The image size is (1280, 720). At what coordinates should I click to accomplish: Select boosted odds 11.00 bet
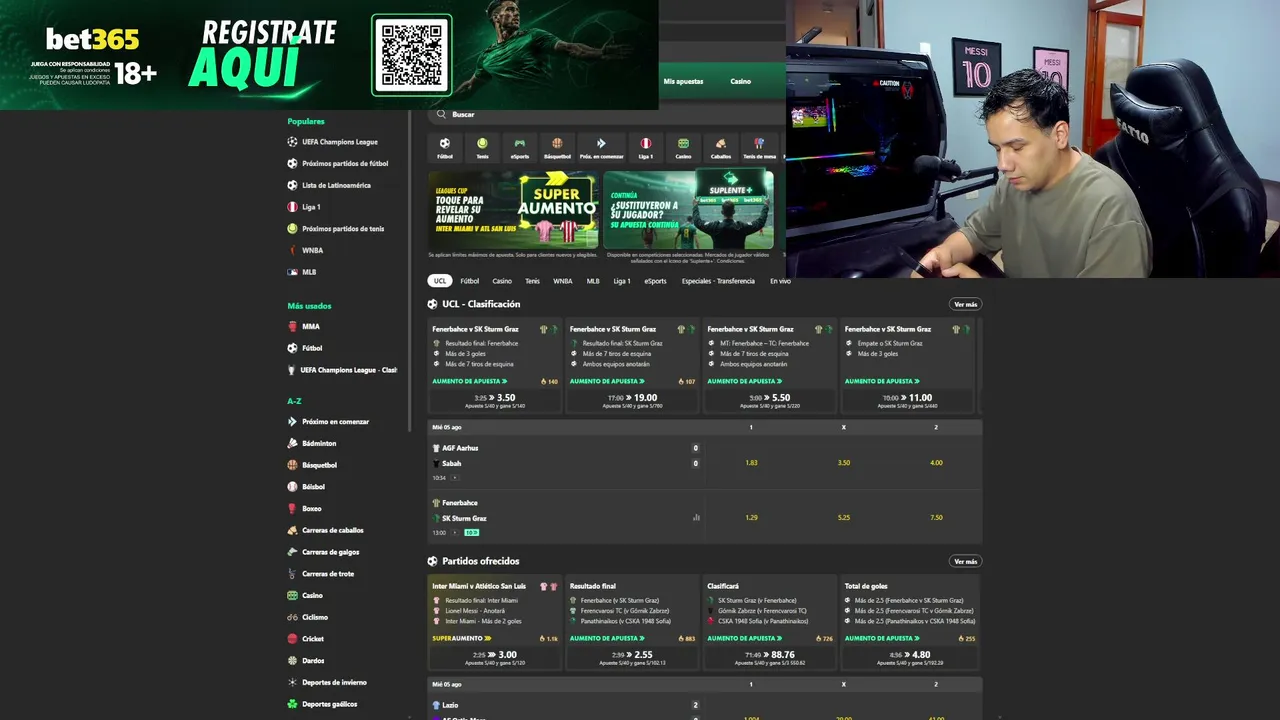[908, 399]
